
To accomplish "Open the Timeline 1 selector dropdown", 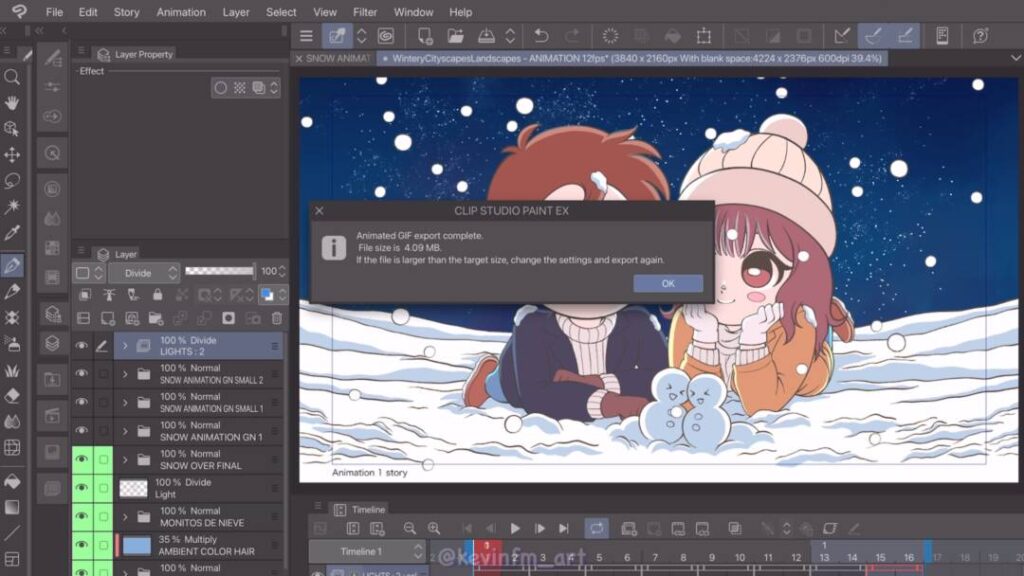I will pyautogui.click(x=367, y=551).
